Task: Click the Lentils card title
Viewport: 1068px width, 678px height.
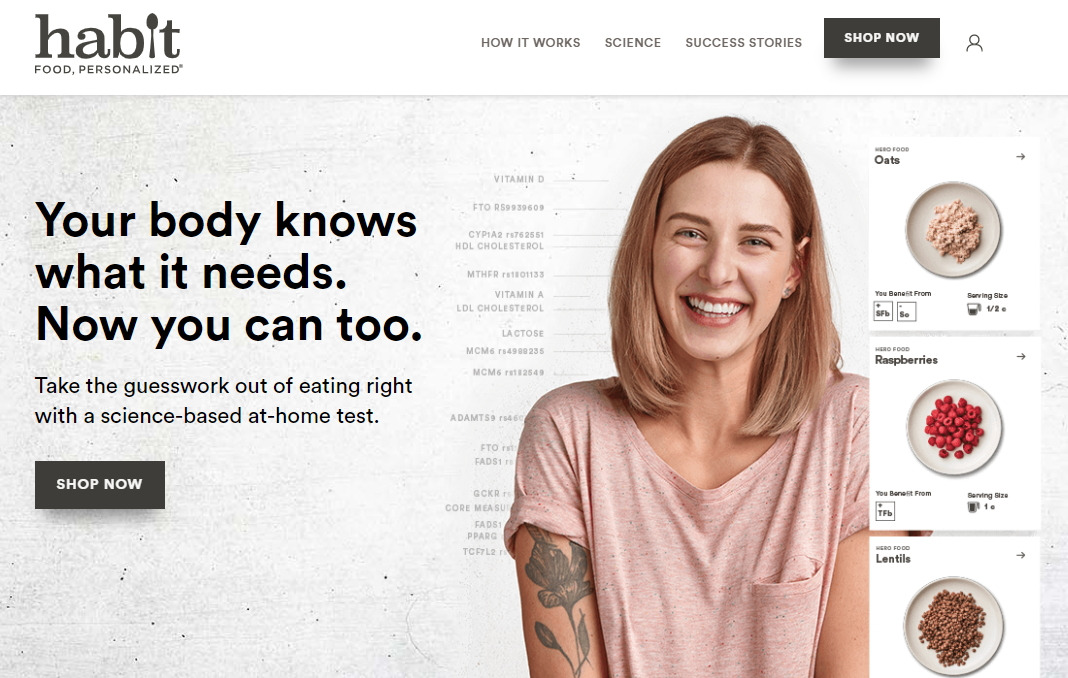Action: coord(893,559)
